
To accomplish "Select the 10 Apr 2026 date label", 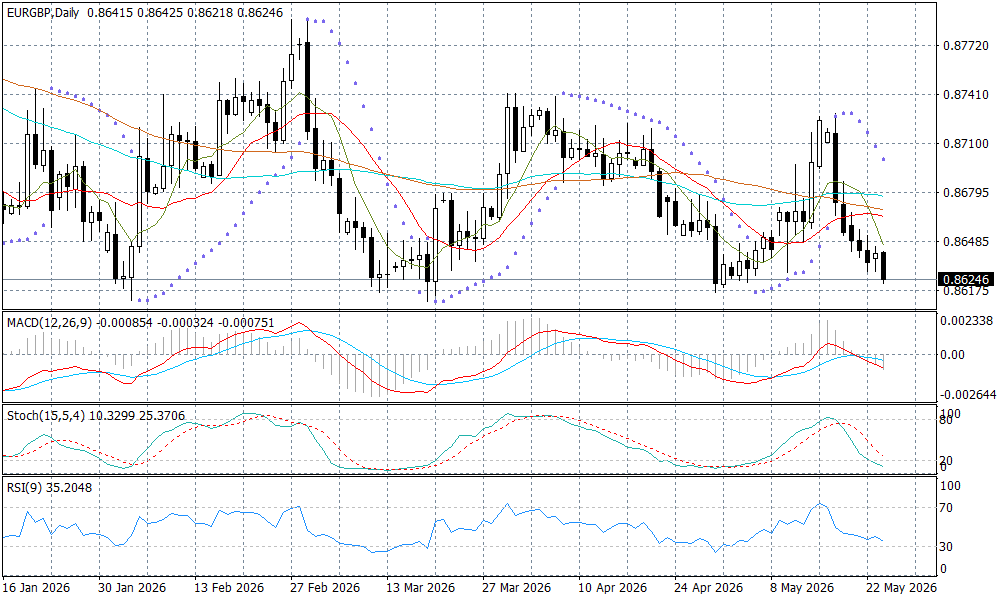I will click(612, 587).
